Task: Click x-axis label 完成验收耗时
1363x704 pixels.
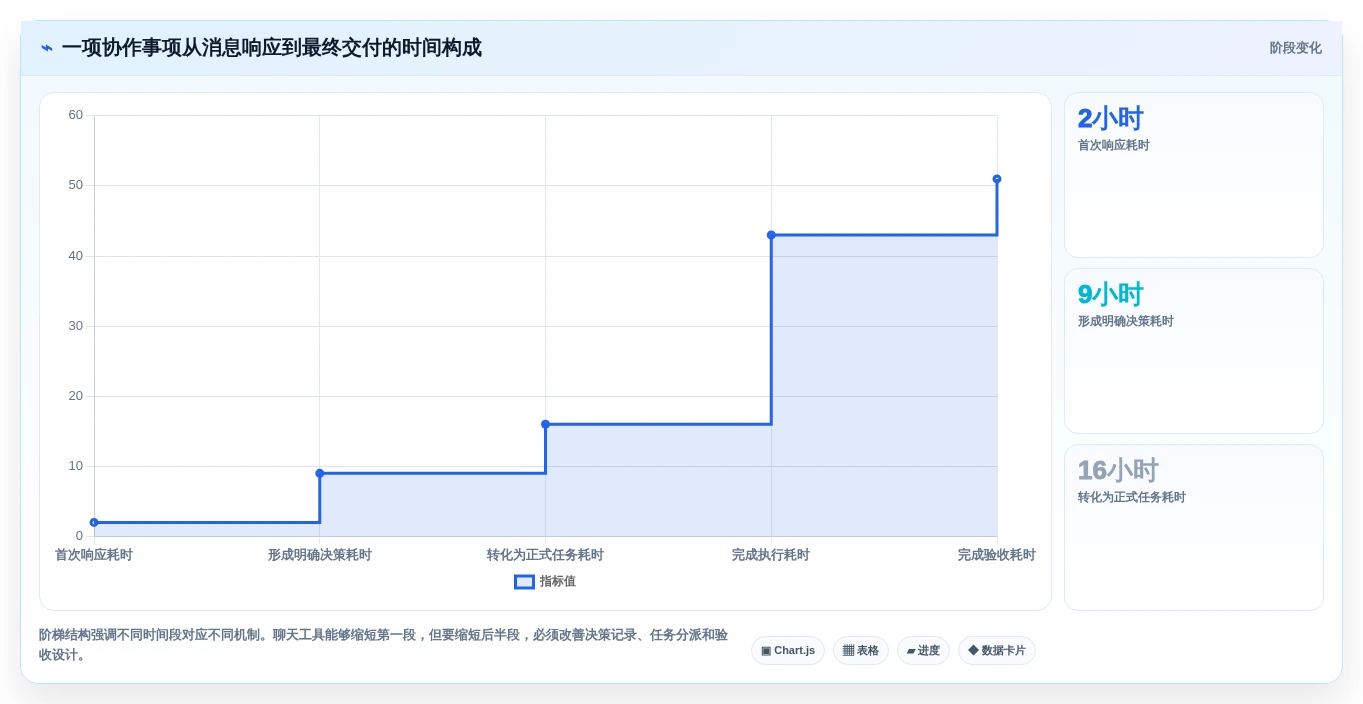Action: pos(997,555)
